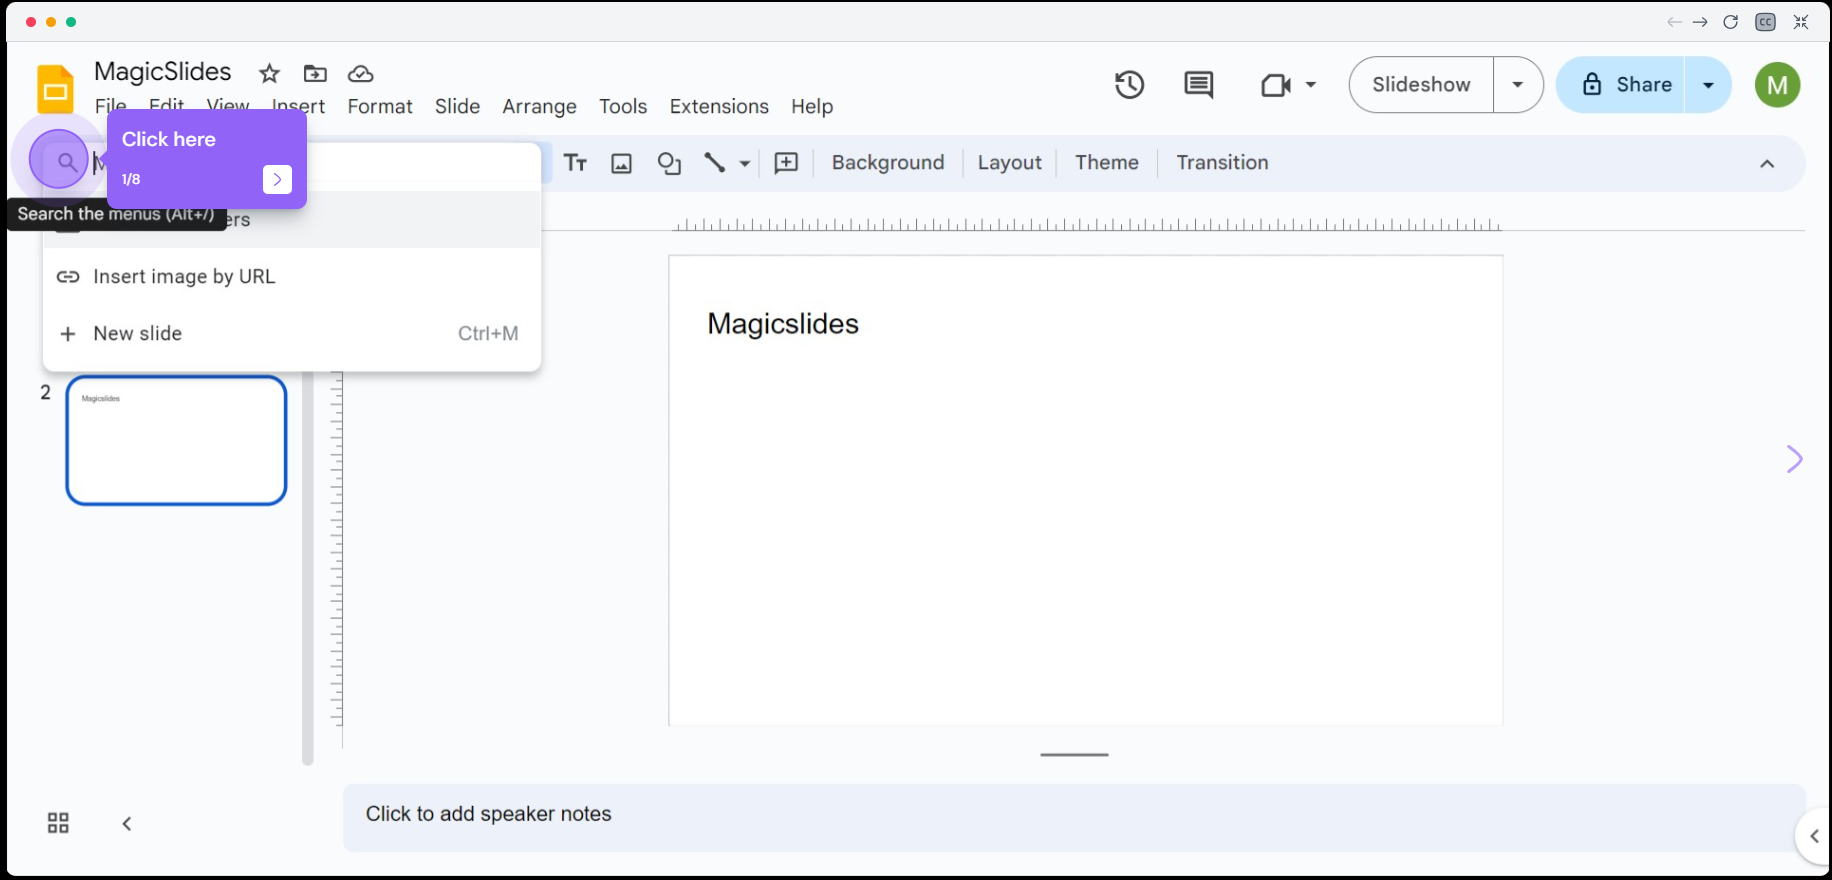Viewport: 1832px width, 880px height.
Task: Open the camera meeting dropdown arrow
Action: (x=1311, y=85)
